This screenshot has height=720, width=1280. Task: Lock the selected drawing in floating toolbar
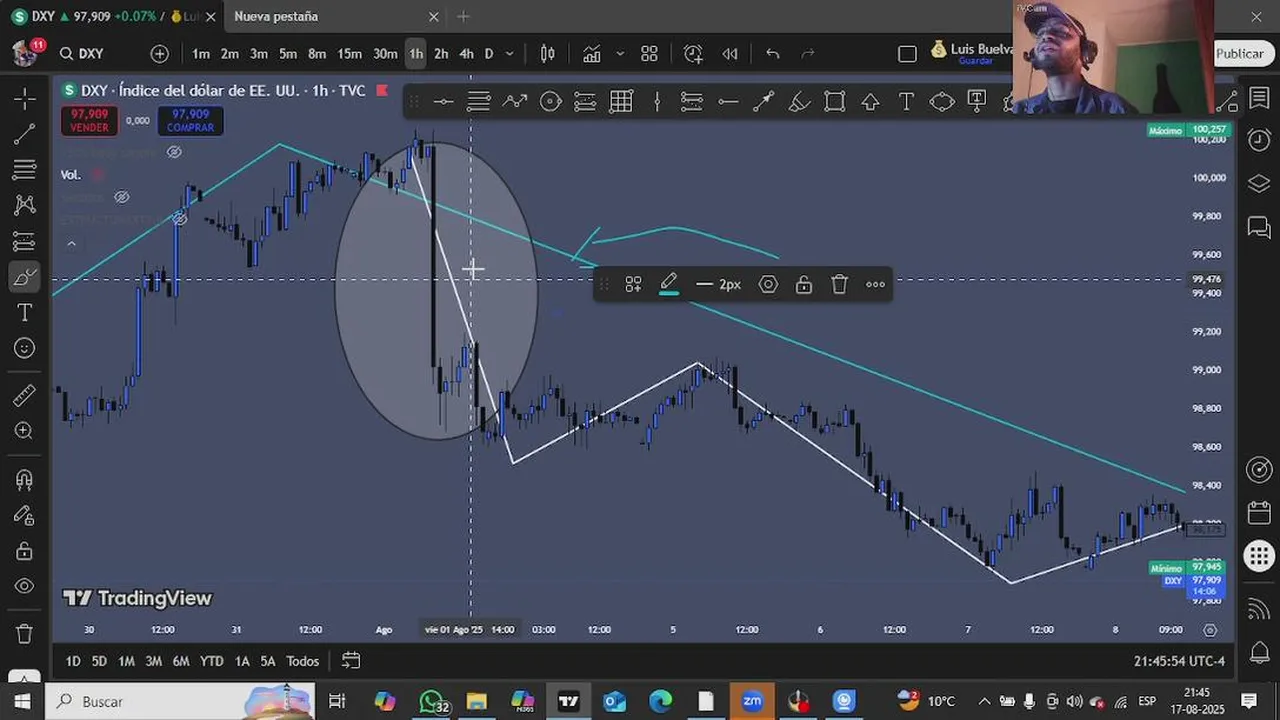[x=804, y=285]
